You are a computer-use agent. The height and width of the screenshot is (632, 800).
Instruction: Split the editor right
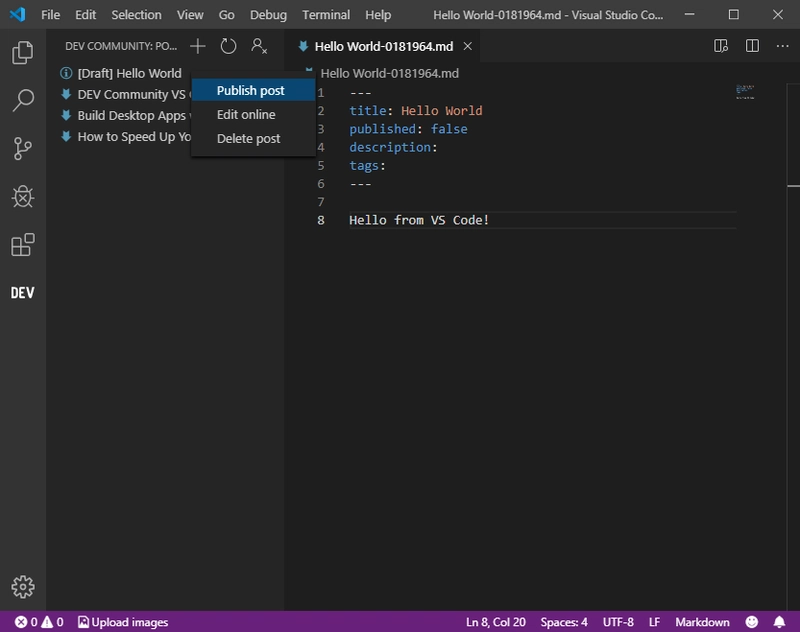(x=752, y=46)
